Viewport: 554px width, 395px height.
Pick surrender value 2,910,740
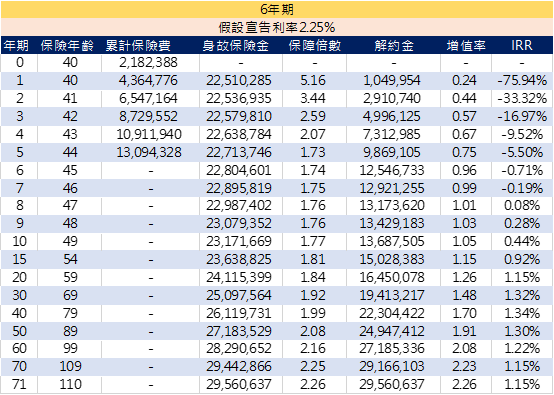[392, 99]
